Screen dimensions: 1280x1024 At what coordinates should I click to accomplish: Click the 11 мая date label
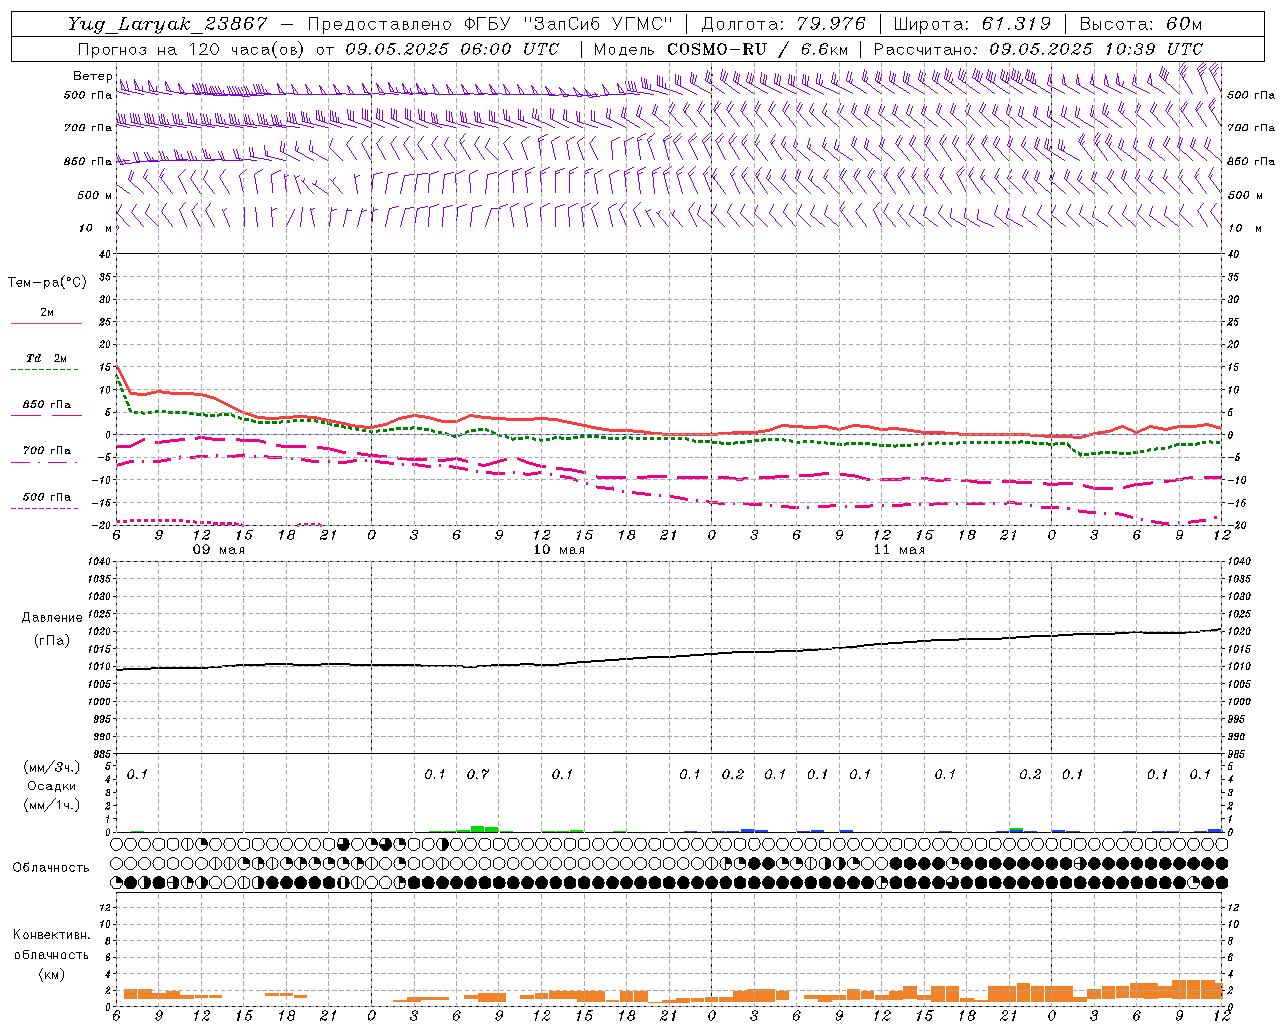coord(899,550)
